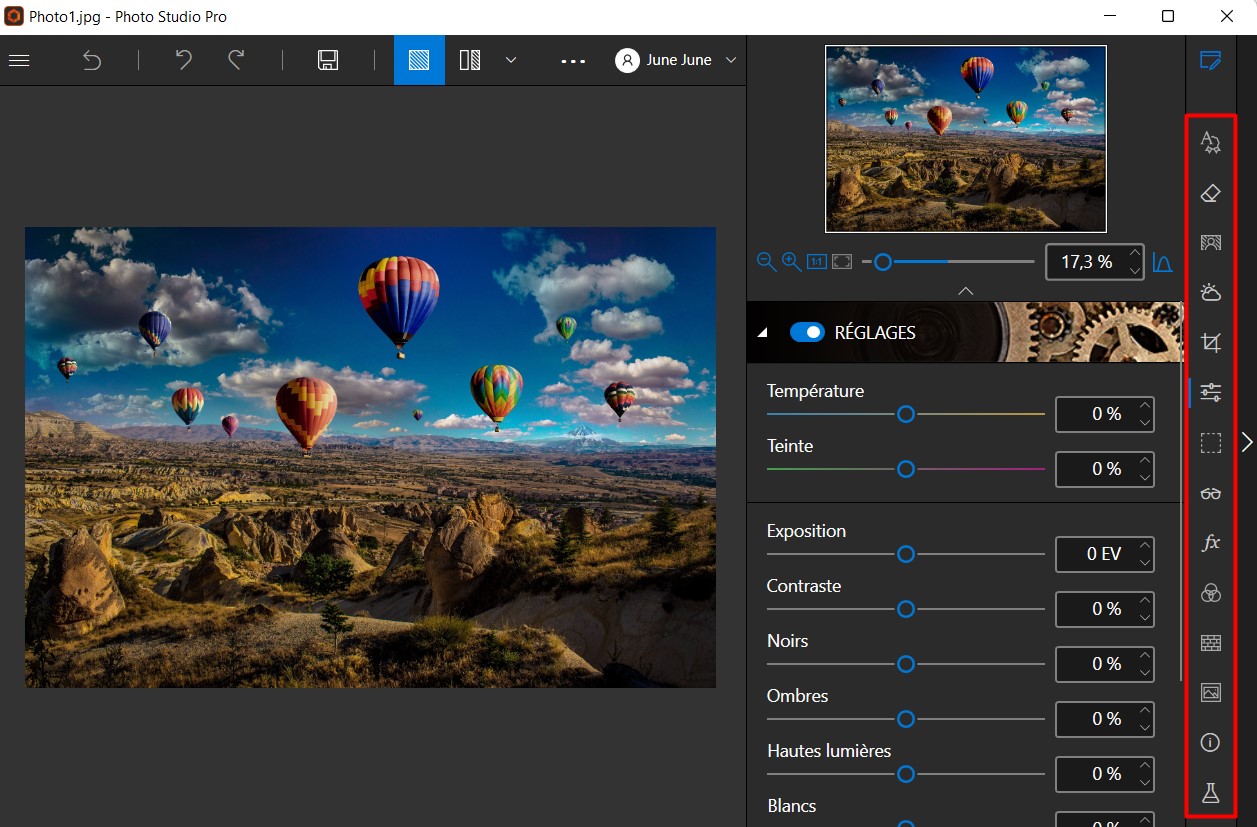
Task: Open the compare view options dropdown
Action: click(x=511, y=60)
